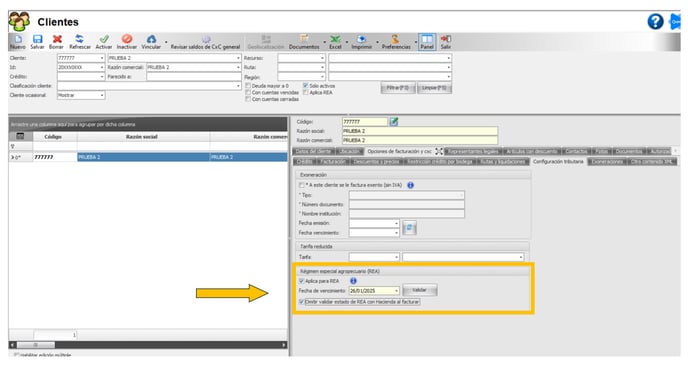
Task: Select the 777777 PRUEBA 2 grid row
Action: [148, 157]
